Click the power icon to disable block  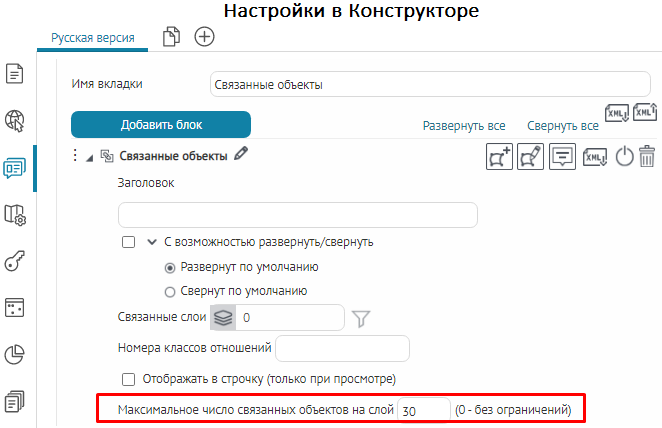[x=624, y=157]
